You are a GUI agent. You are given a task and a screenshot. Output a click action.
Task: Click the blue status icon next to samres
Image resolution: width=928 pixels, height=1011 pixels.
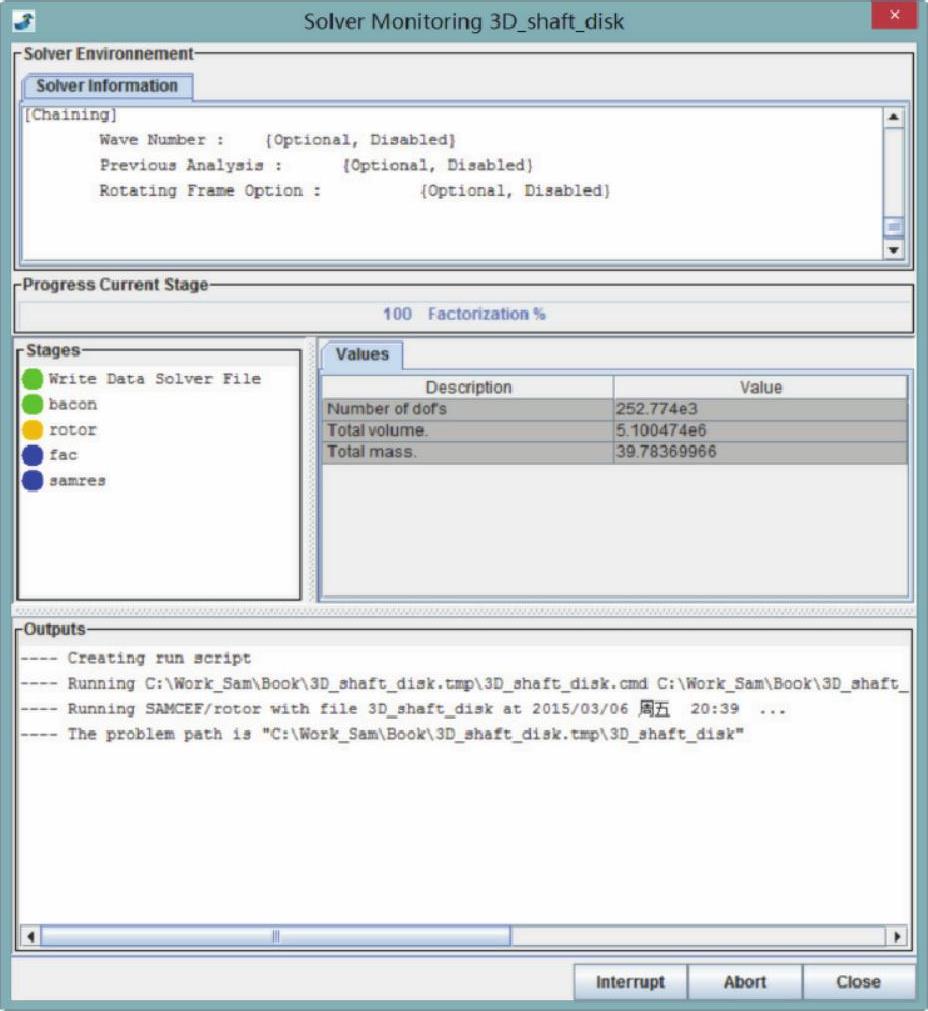pyautogui.click(x=32, y=481)
